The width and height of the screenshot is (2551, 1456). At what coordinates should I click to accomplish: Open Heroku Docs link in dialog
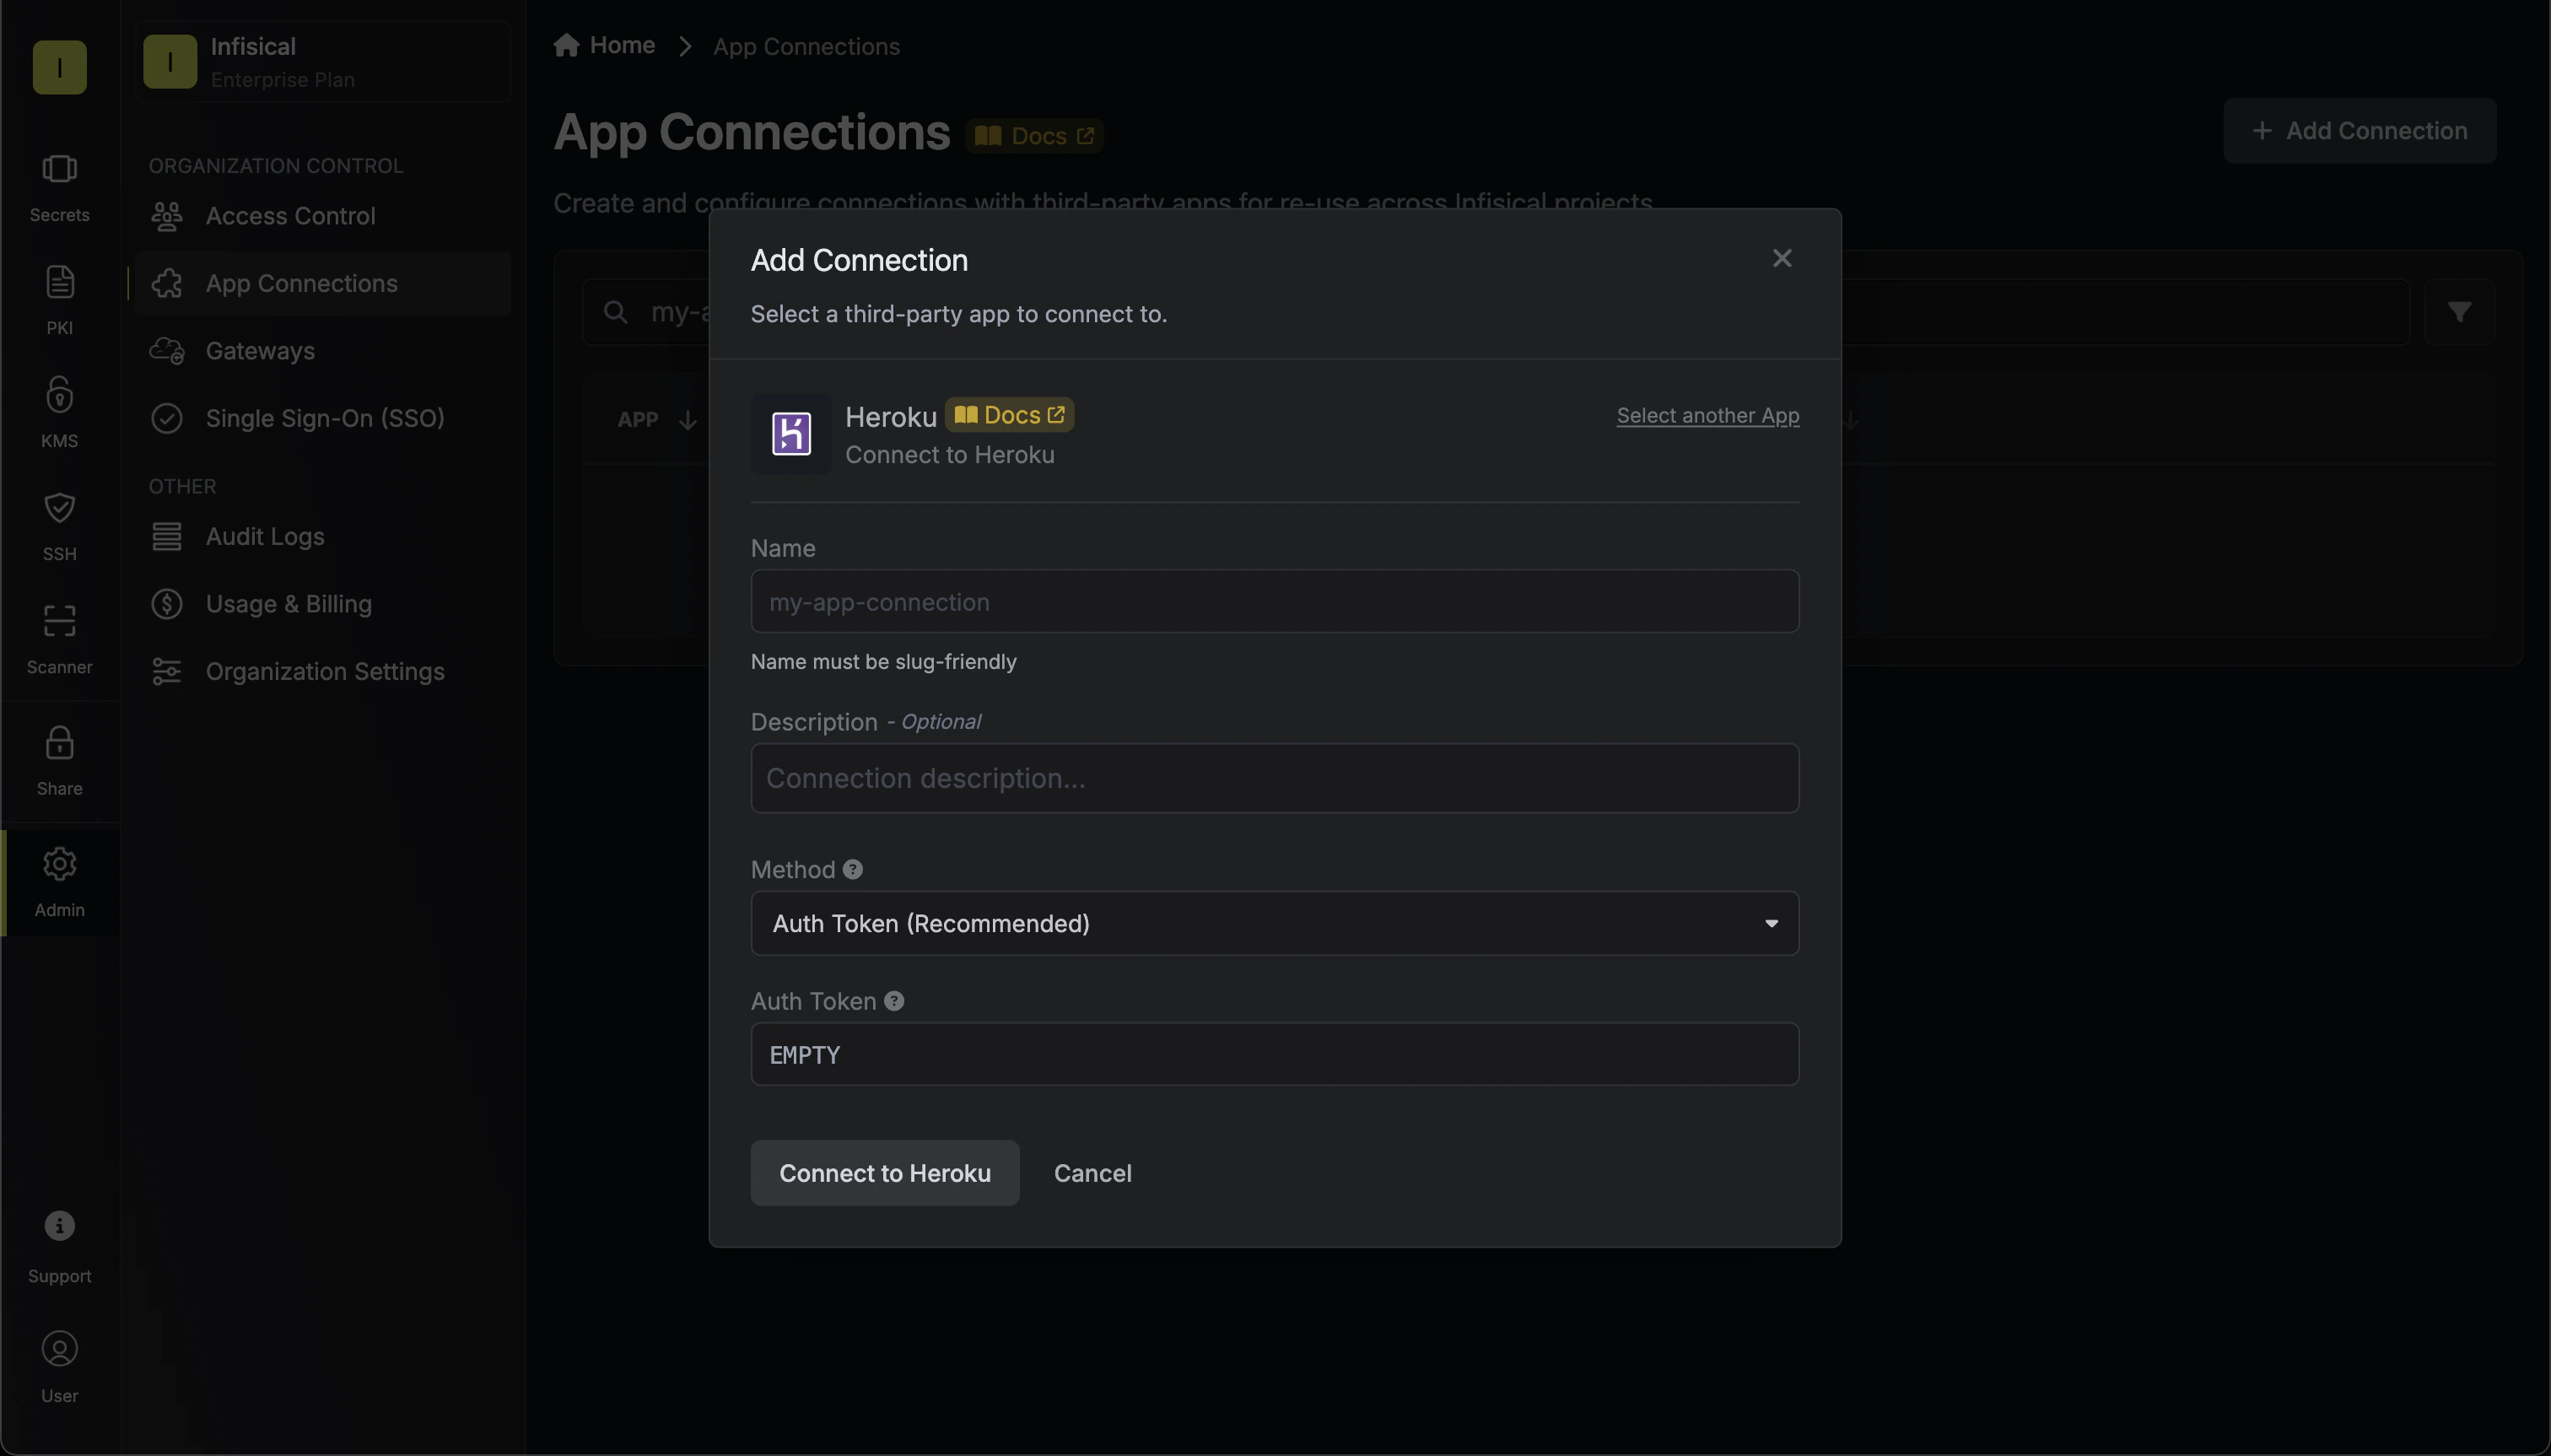pos(1009,415)
